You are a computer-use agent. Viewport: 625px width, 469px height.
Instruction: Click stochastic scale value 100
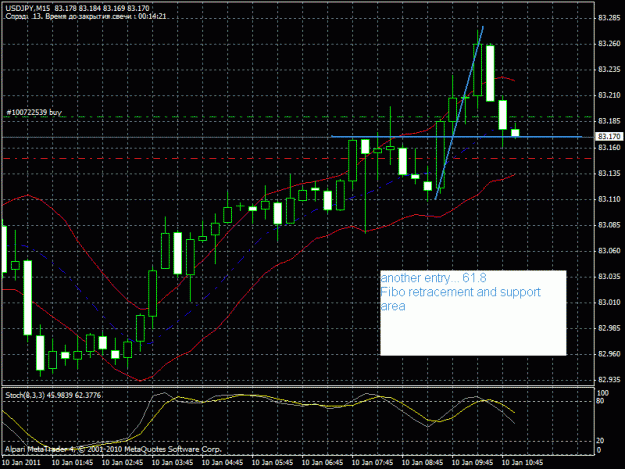click(603, 393)
